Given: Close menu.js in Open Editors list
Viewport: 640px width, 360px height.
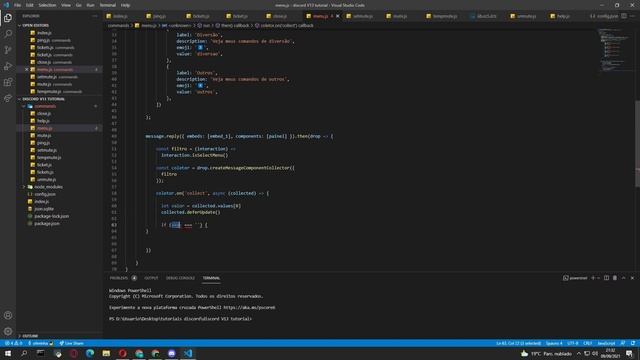Looking at the screenshot, I should pyautogui.click(x=27, y=69).
